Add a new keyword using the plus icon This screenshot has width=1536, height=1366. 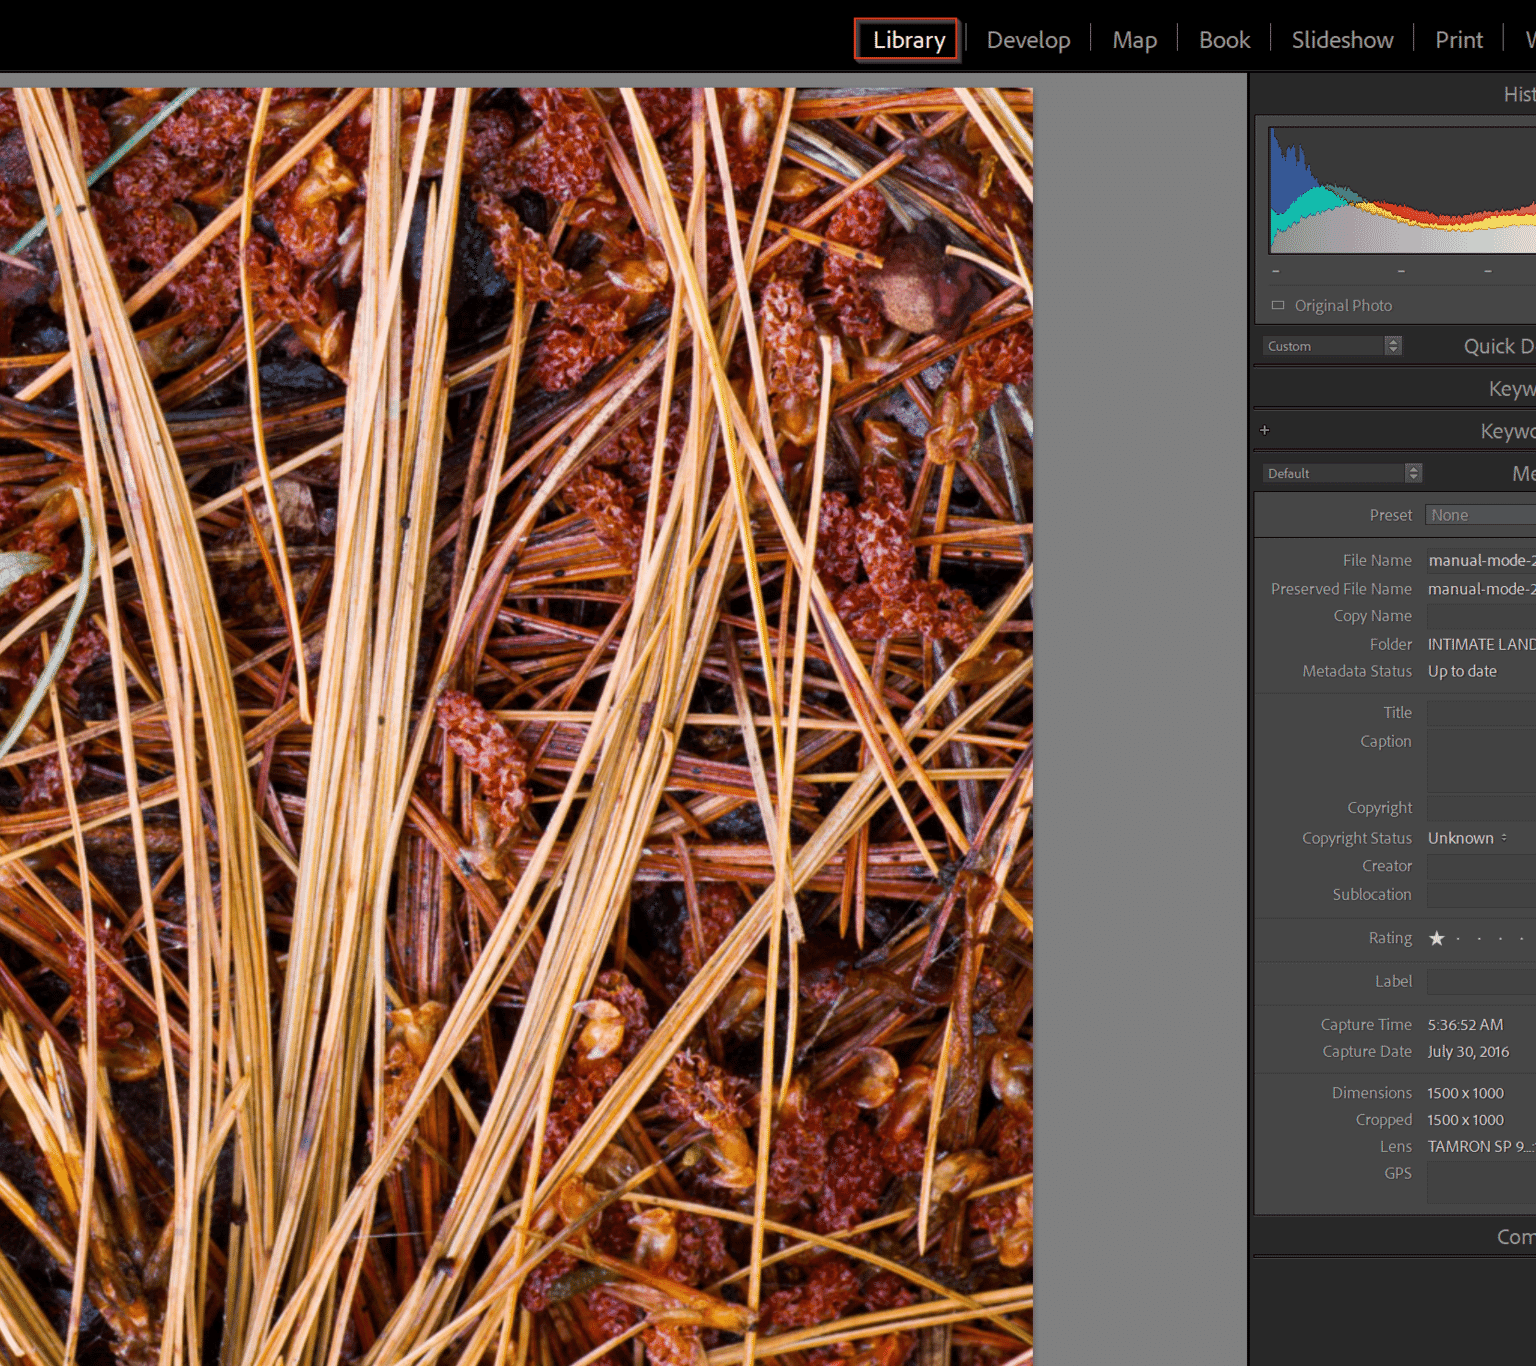pyautogui.click(x=1265, y=429)
